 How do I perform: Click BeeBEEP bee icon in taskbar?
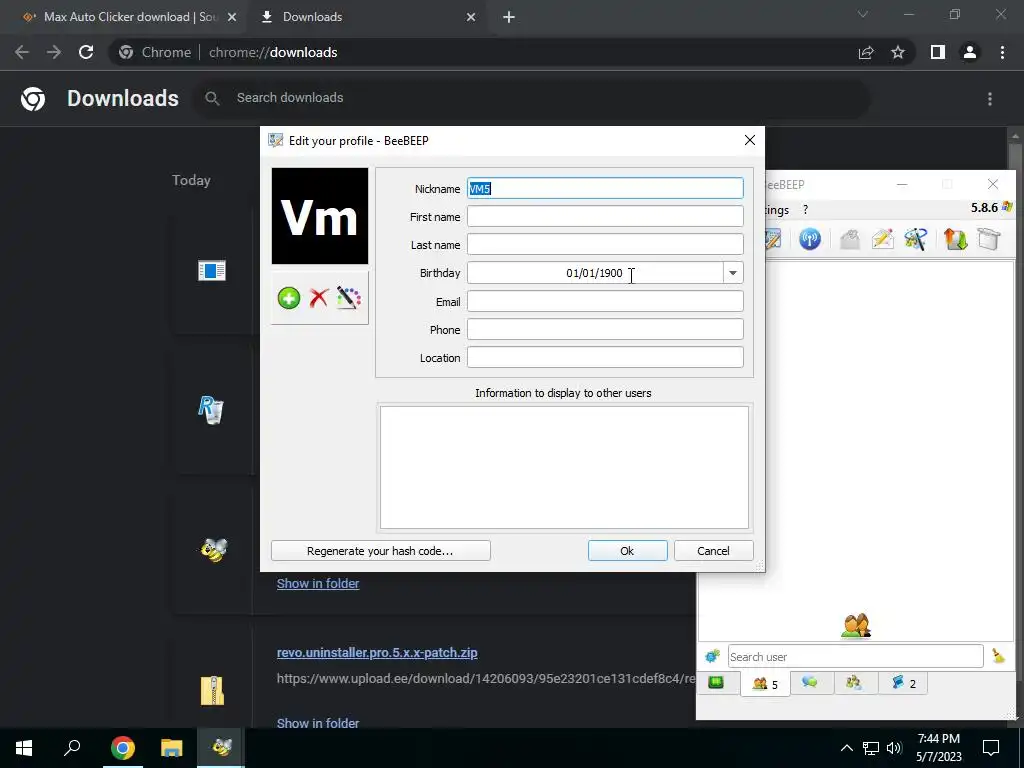(221, 748)
